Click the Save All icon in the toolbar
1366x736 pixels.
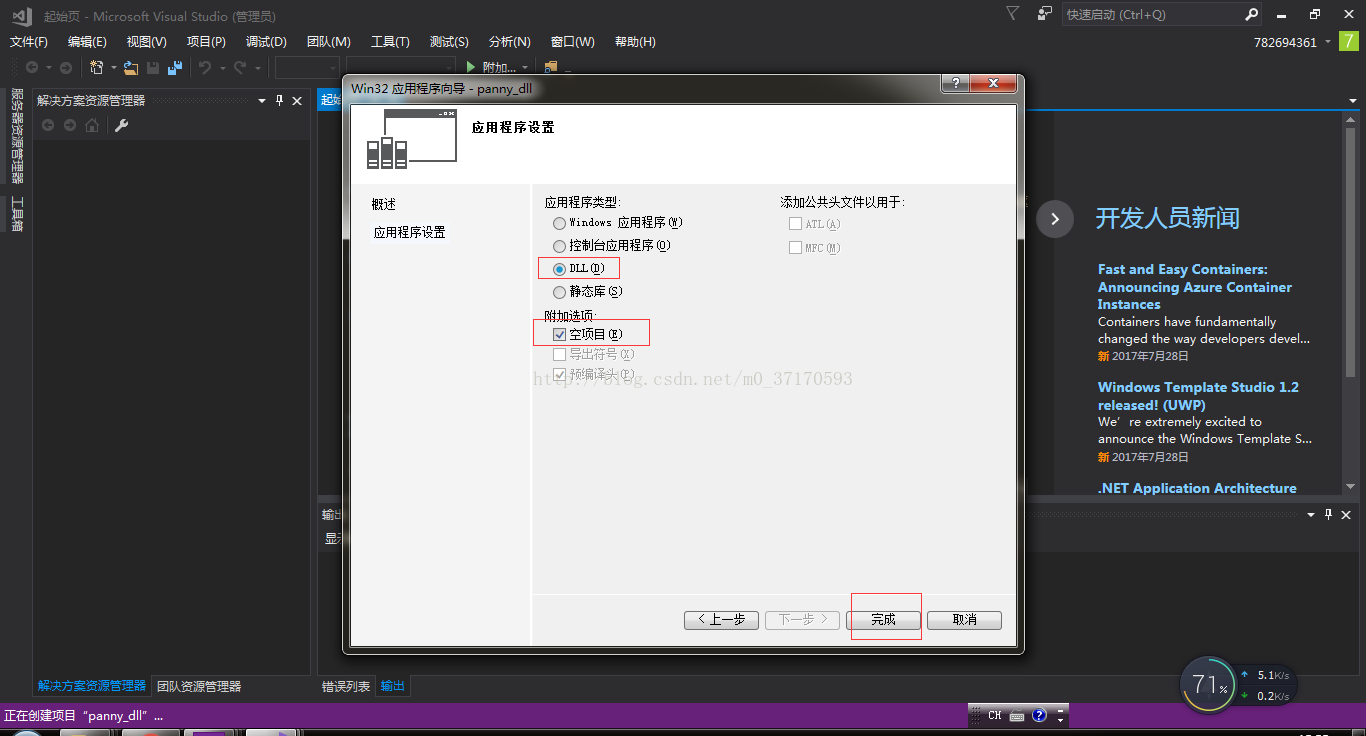175,67
